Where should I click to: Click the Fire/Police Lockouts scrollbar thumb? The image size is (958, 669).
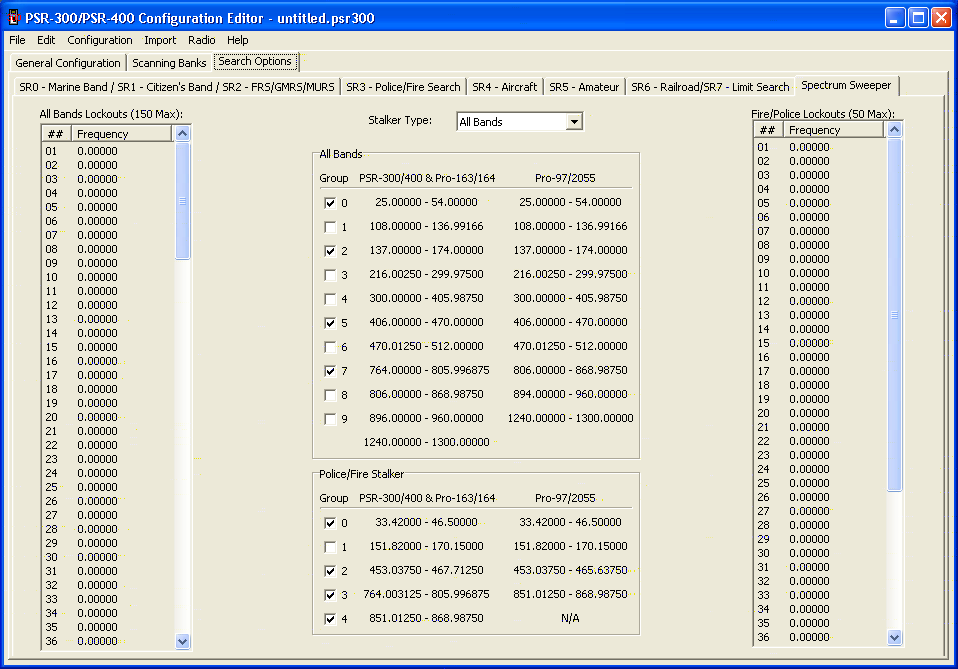(x=894, y=315)
